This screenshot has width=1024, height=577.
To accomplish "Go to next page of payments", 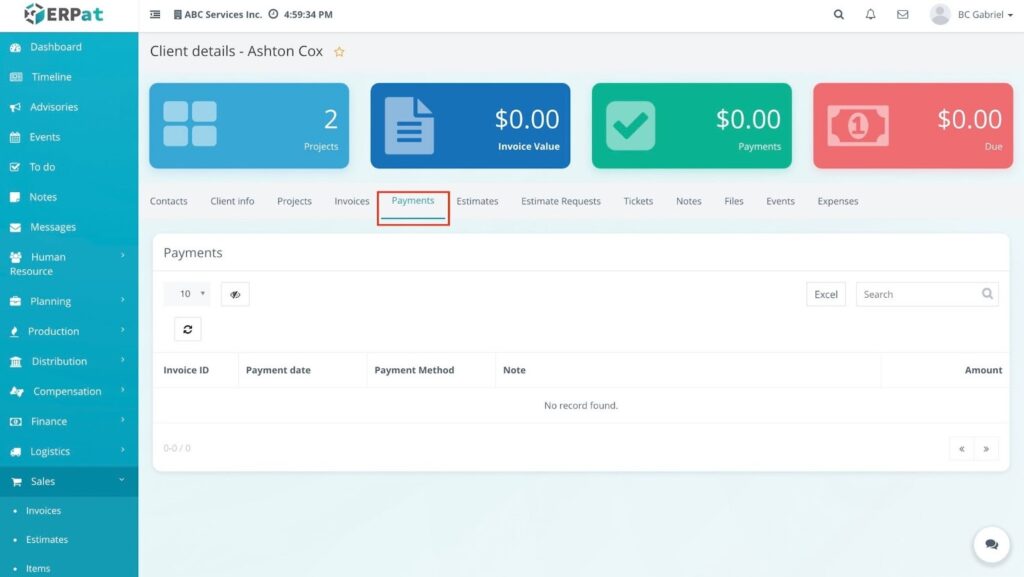I will click(986, 449).
